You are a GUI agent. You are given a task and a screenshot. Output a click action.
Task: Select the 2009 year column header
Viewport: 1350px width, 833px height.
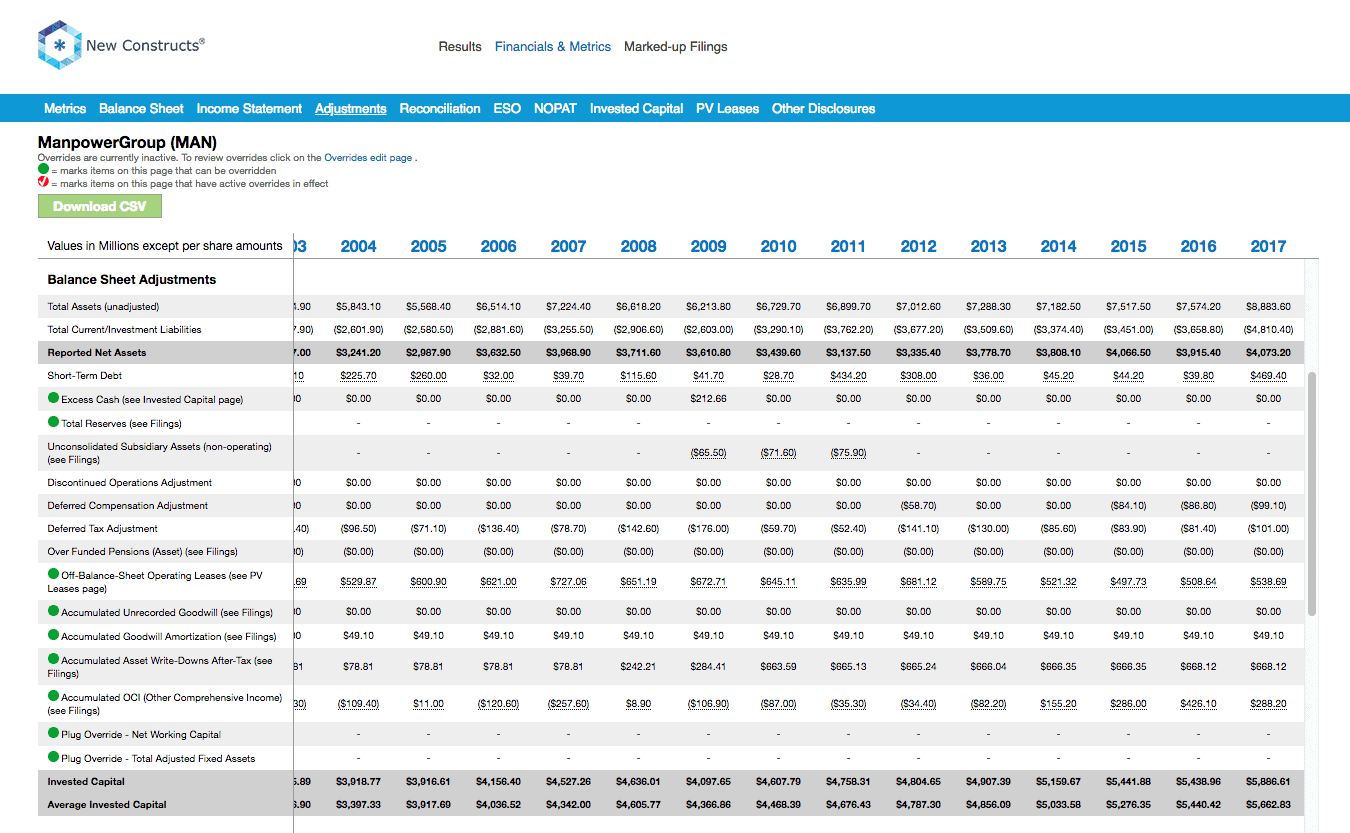[x=708, y=246]
